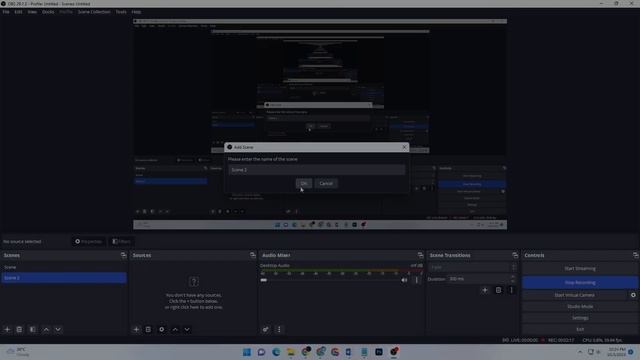Open the virtual camera settings gear
The height and width of the screenshot is (360, 640).
click(x=633, y=295)
